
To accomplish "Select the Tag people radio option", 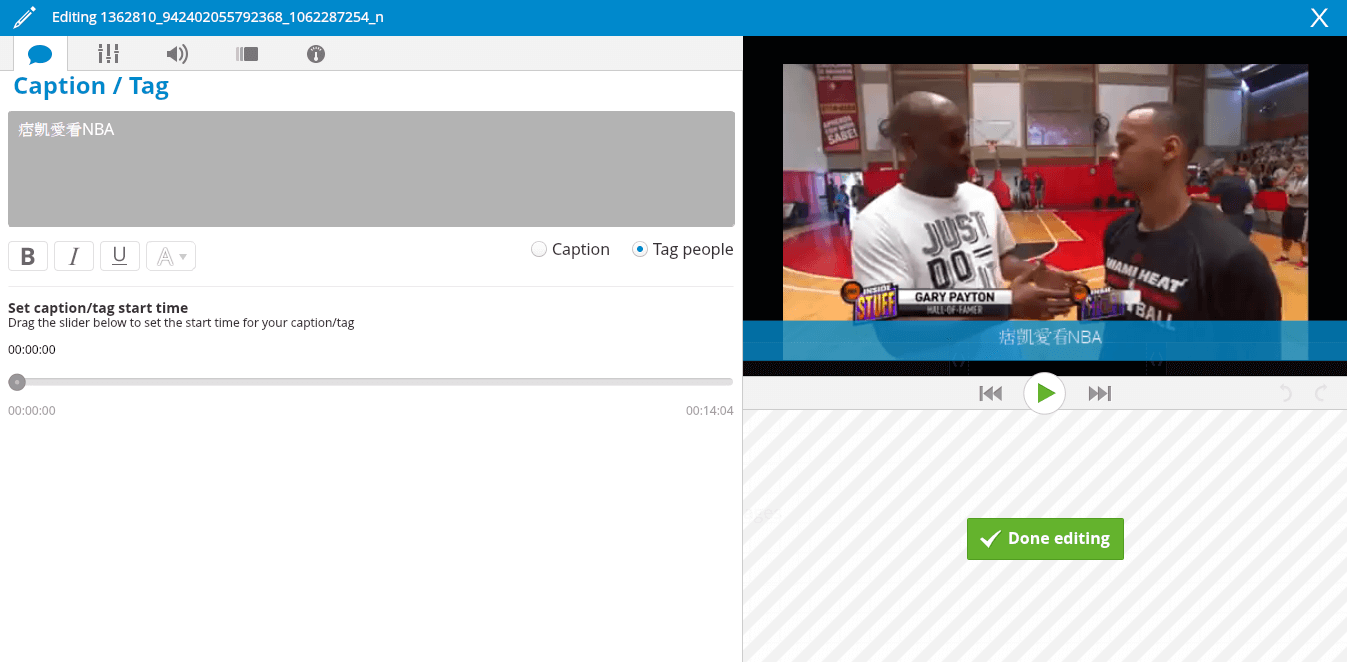I will [x=640, y=249].
